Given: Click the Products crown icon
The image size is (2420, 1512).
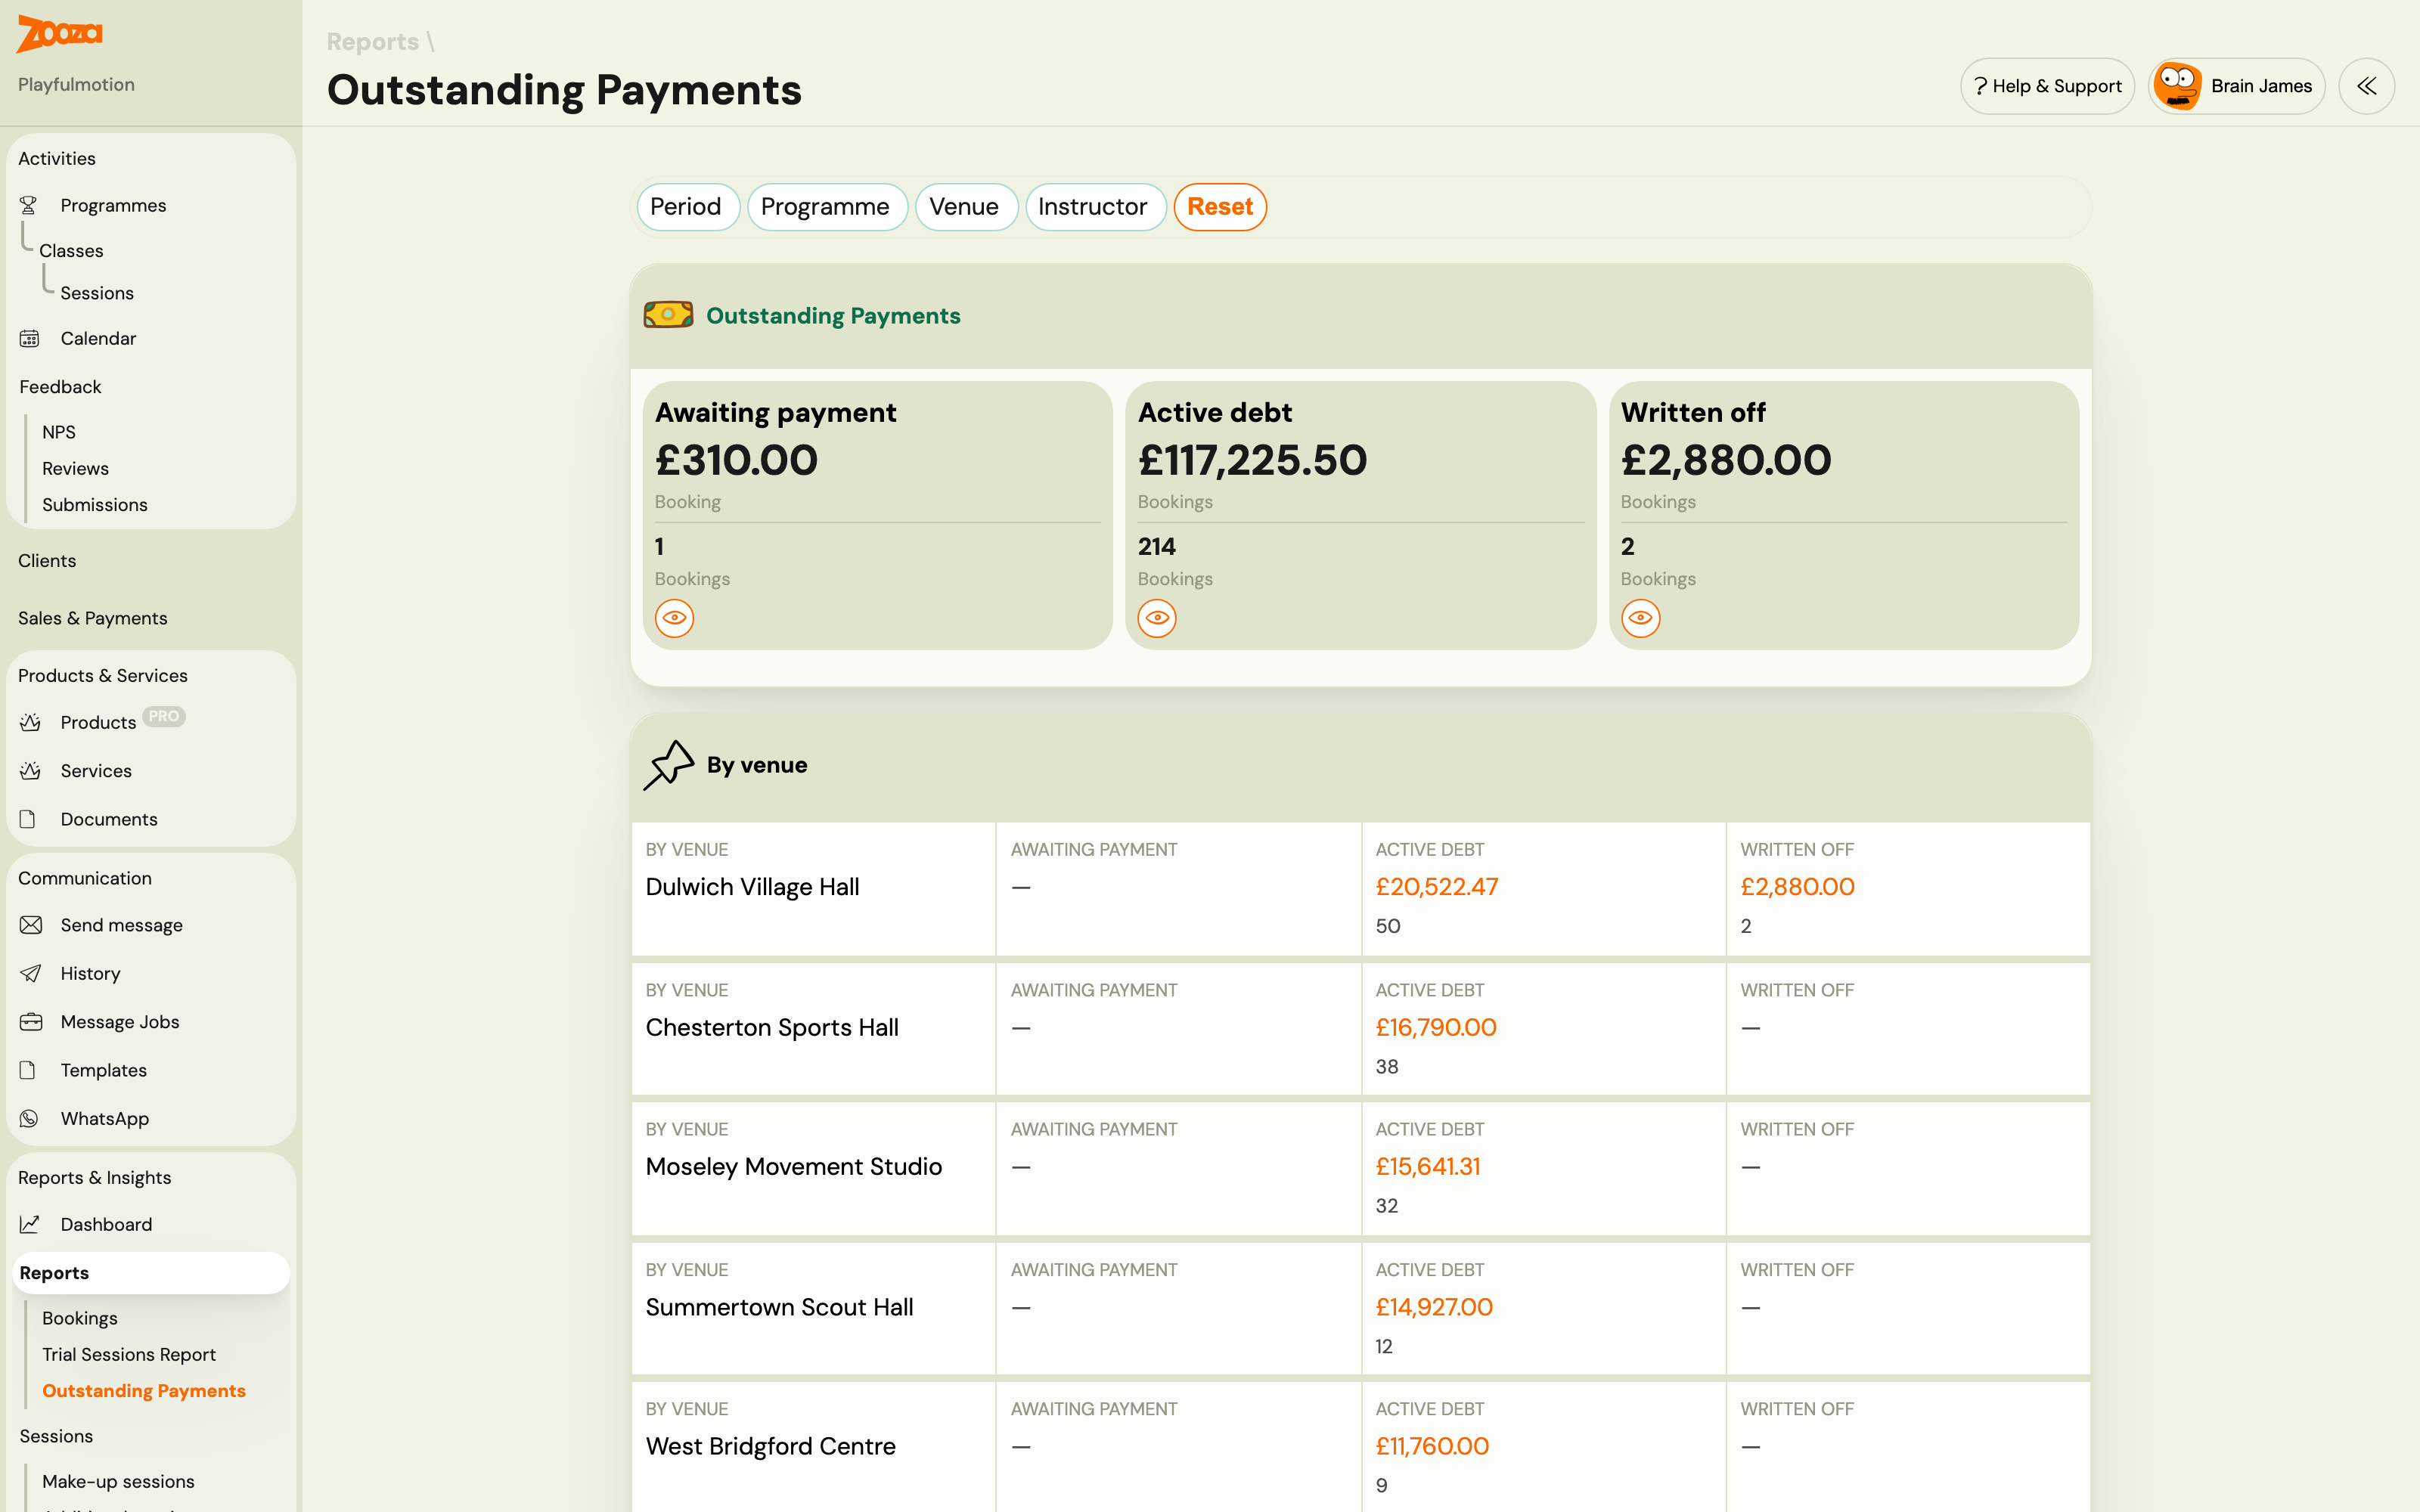Looking at the screenshot, I should 30,722.
